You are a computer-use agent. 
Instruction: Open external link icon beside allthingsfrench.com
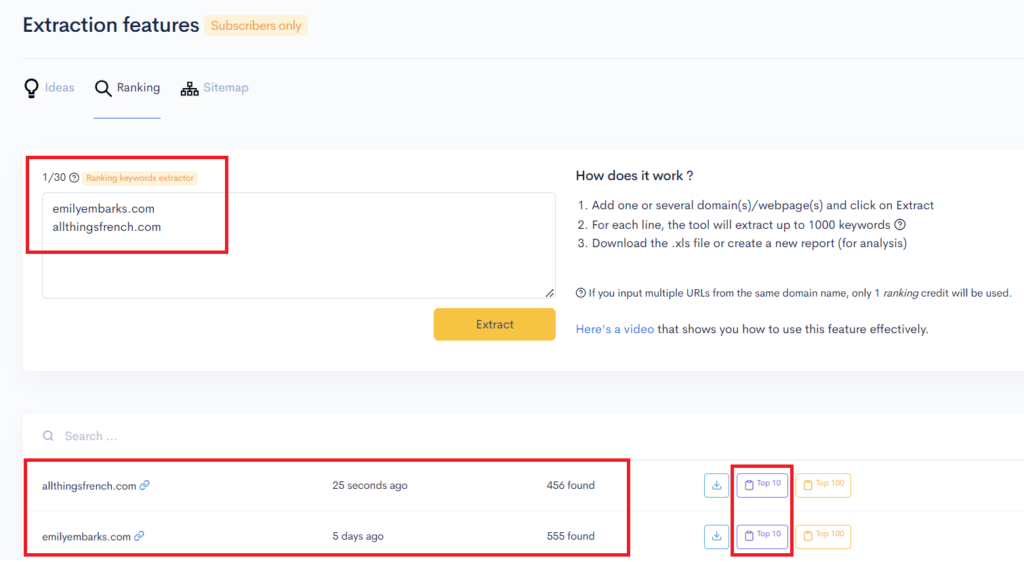[x=145, y=486]
